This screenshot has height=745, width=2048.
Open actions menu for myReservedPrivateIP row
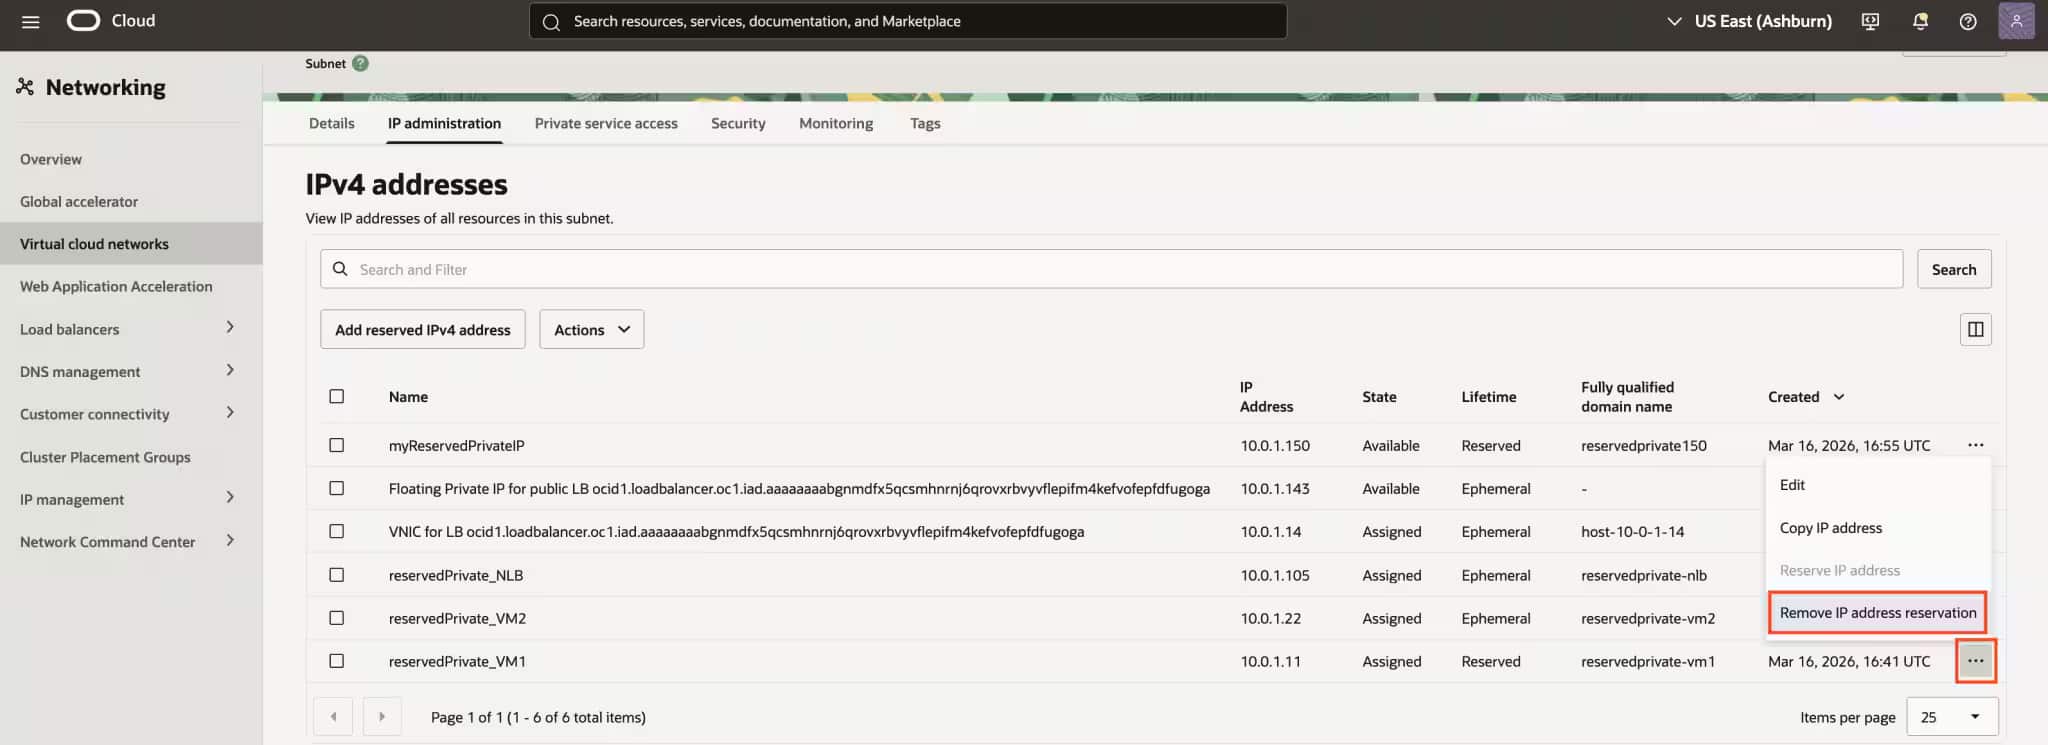coord(1975,445)
